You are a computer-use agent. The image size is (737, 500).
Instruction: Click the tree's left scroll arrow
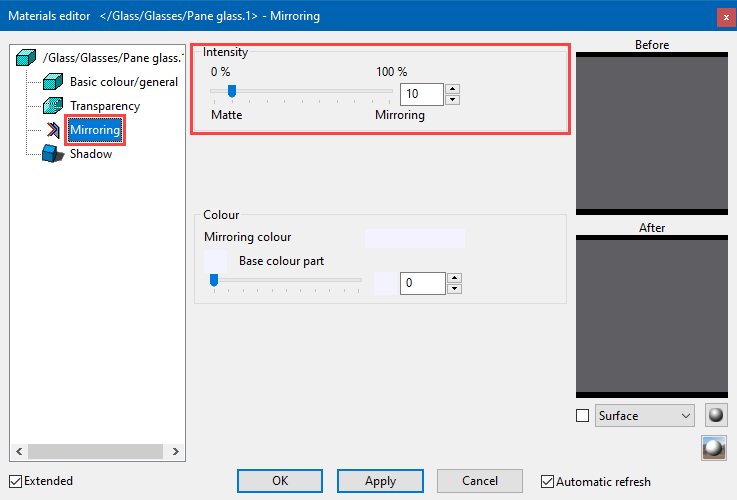[19, 452]
